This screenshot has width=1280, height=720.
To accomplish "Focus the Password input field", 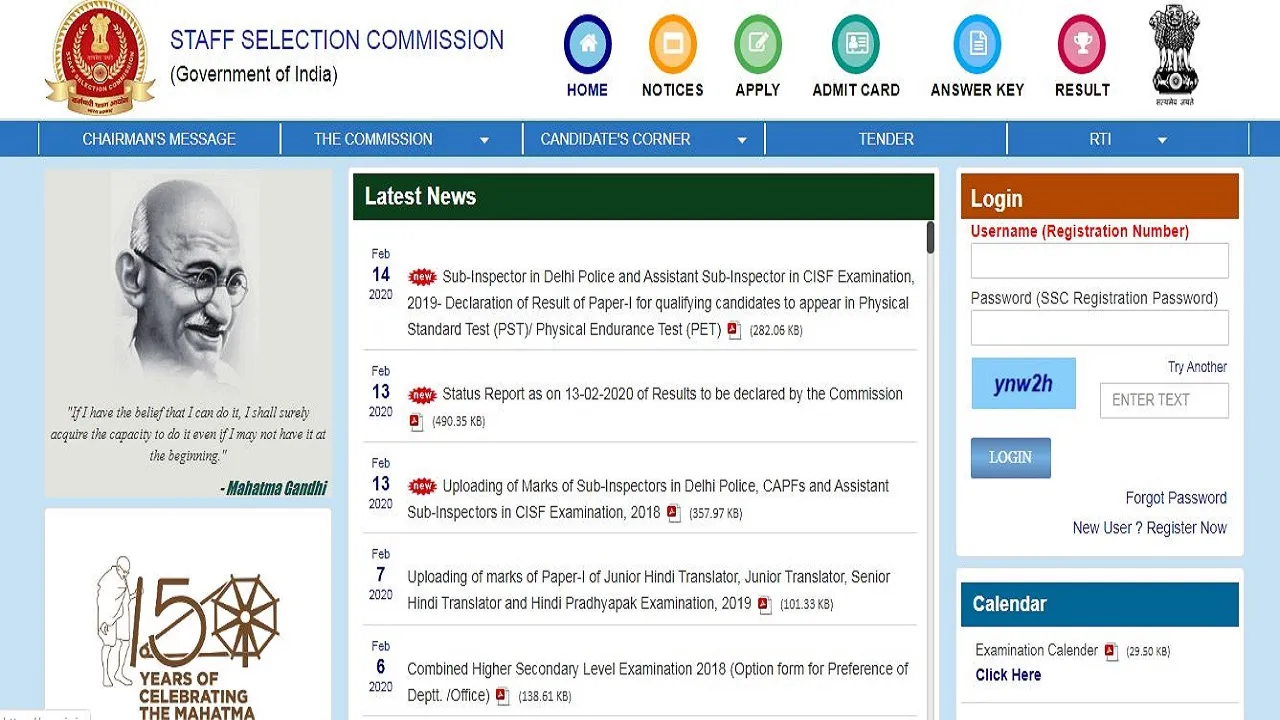I will [x=1099, y=328].
